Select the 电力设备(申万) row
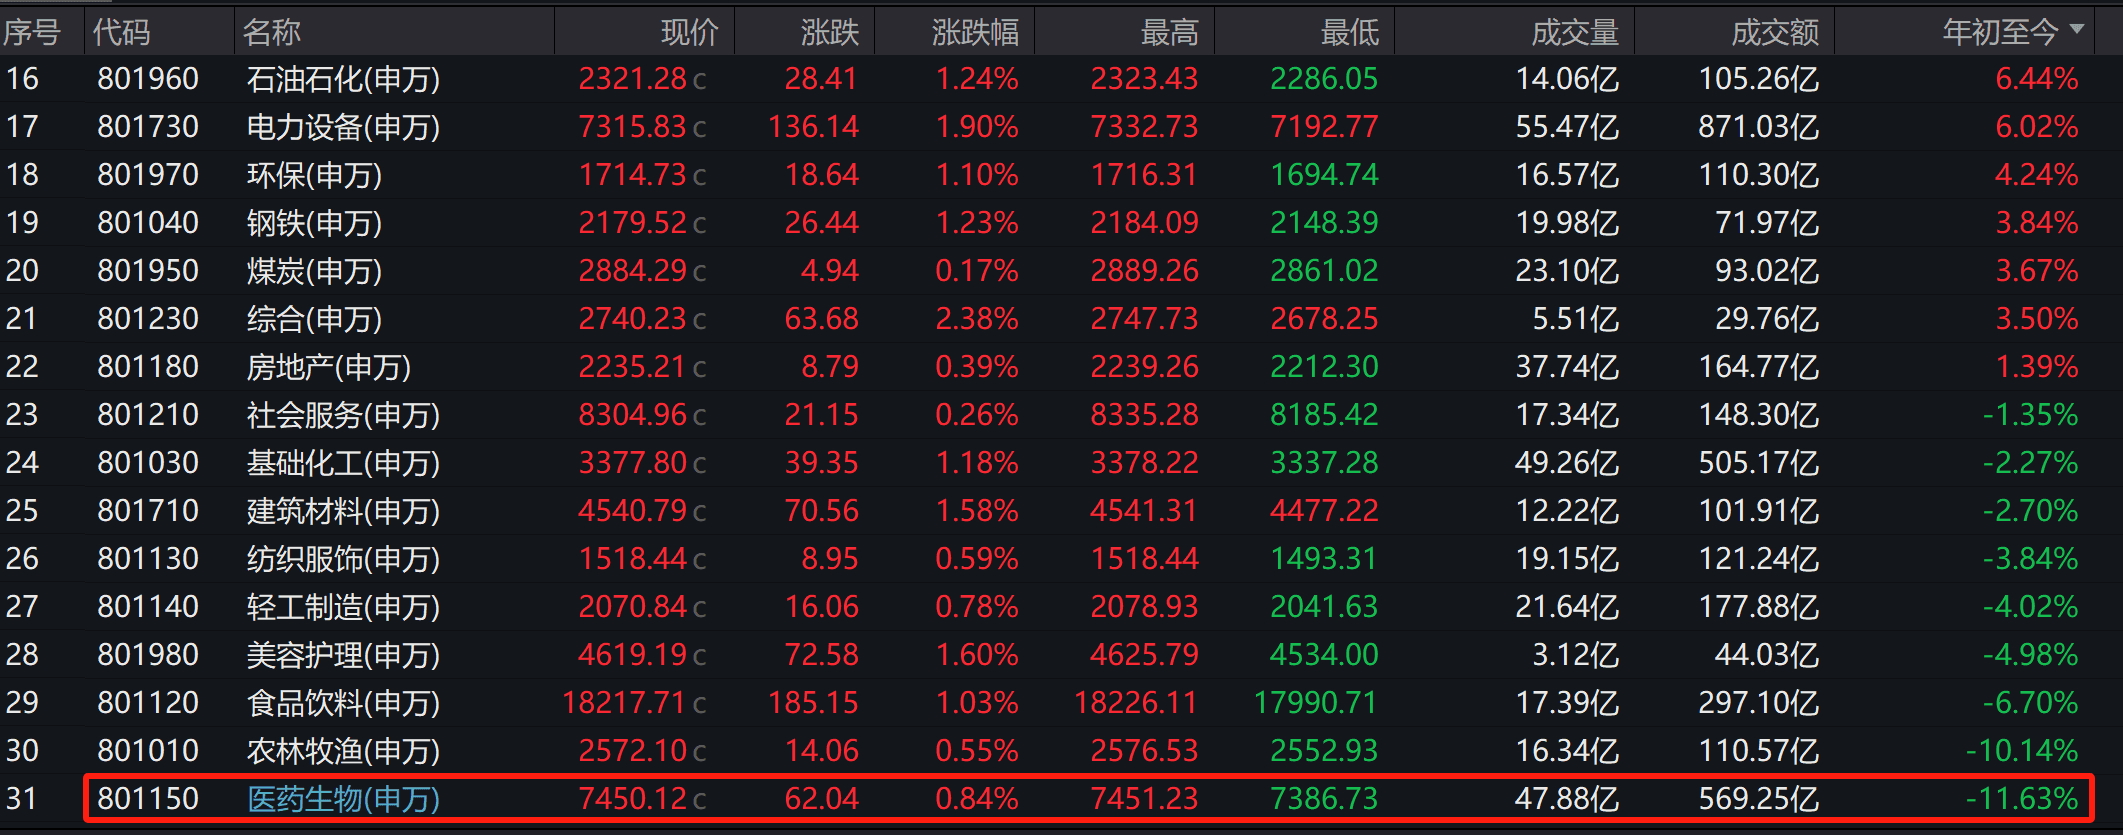2123x835 pixels. click(x=1061, y=127)
